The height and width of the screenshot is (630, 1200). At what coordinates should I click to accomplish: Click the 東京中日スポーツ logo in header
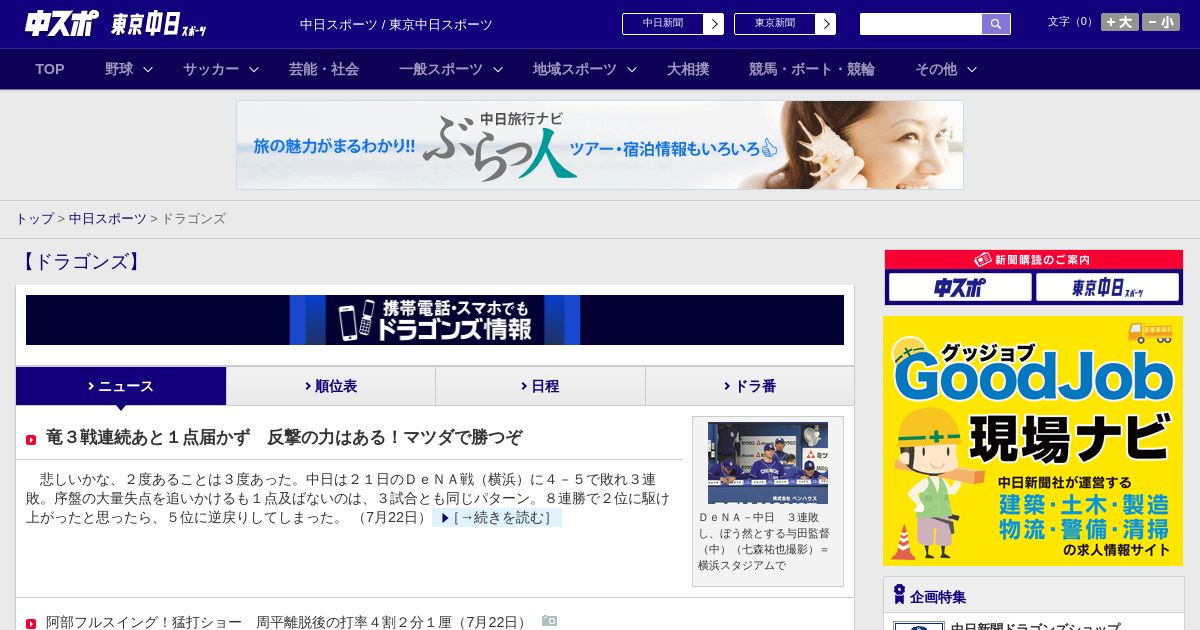(159, 24)
